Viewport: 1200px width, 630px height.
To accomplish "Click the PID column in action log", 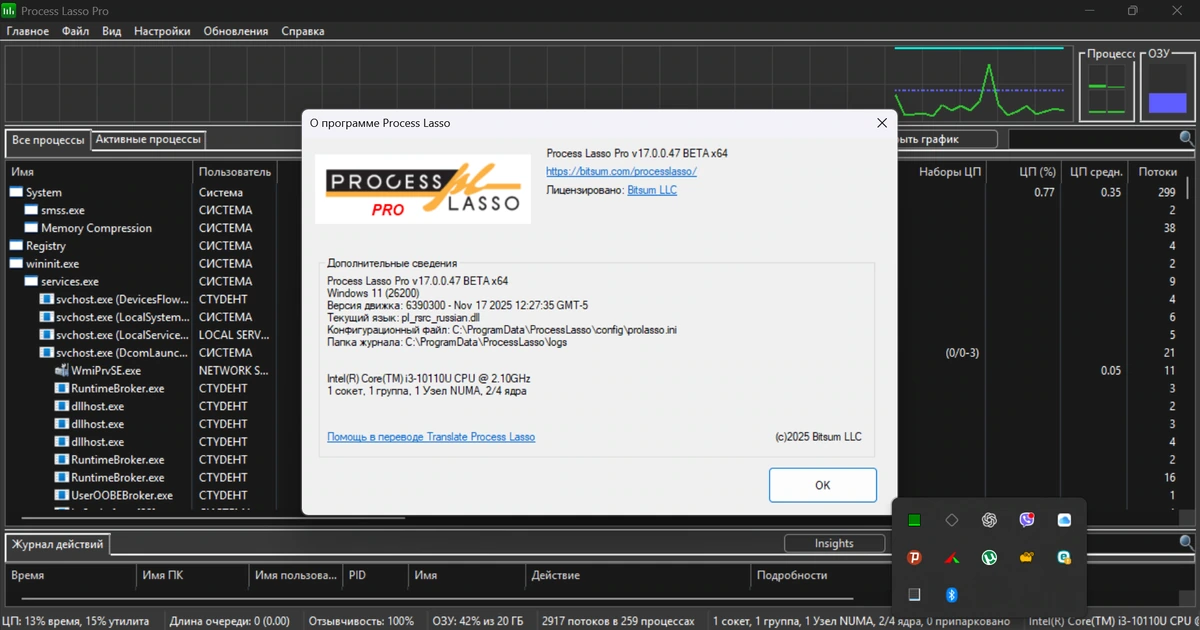I will point(375,575).
